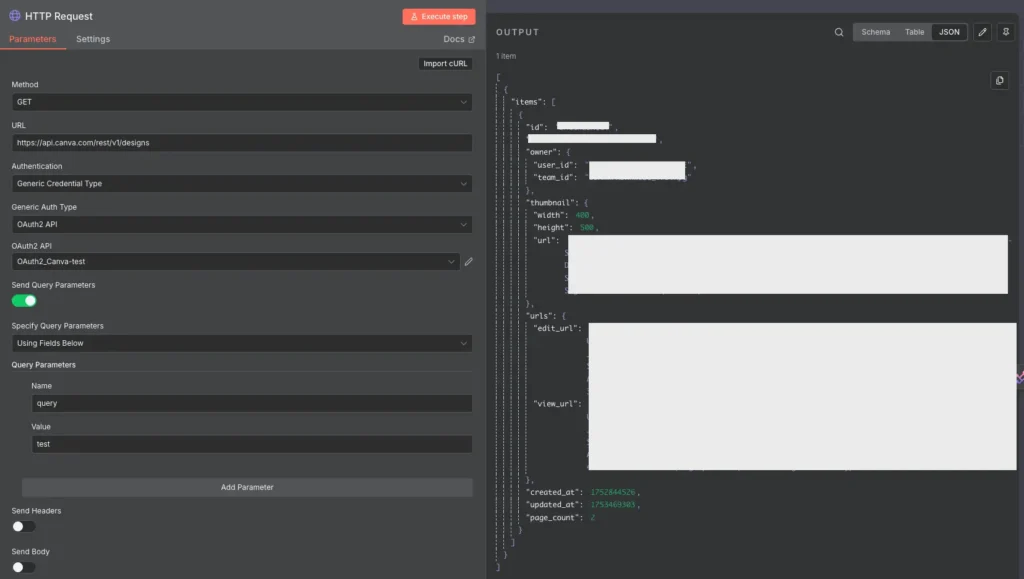Expand the Authentication dropdown
This screenshot has width=1024, height=579.
242,183
